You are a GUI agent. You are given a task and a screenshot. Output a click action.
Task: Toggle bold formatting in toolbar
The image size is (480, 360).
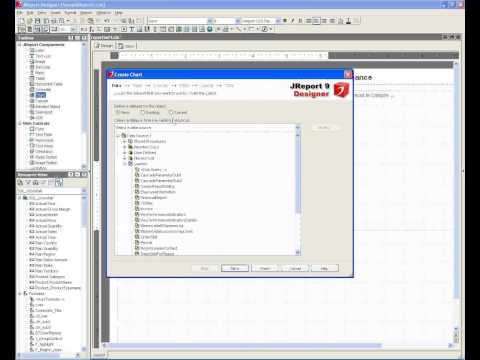coord(285,21)
